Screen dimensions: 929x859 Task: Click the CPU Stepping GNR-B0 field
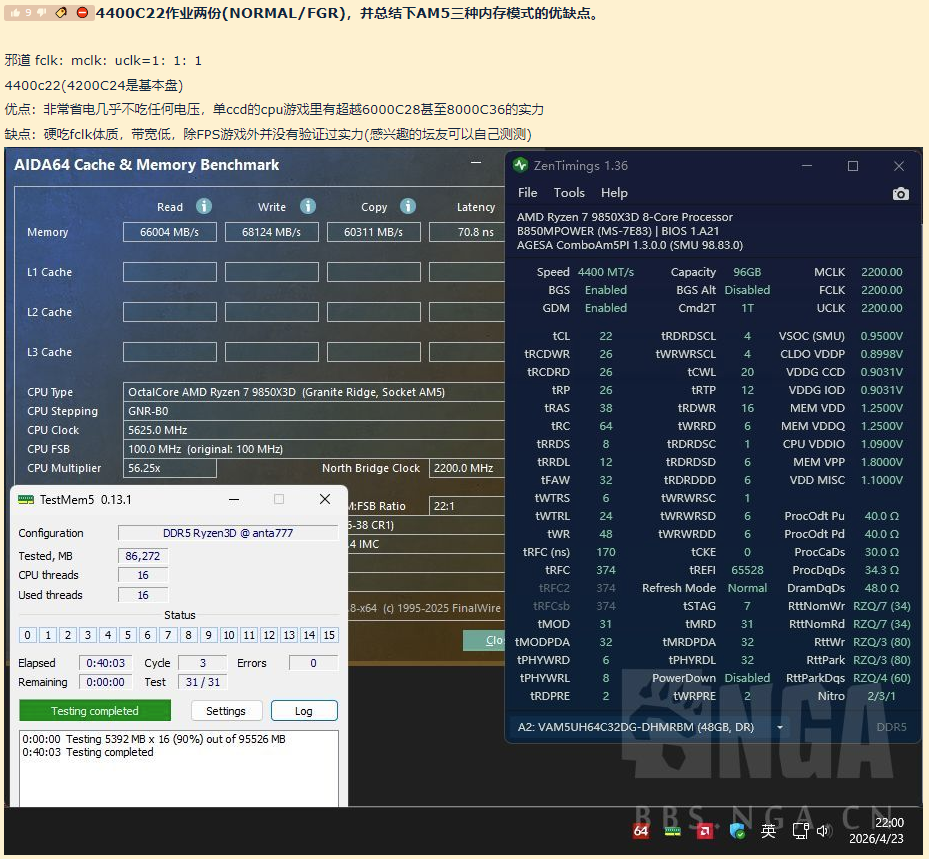(314, 411)
